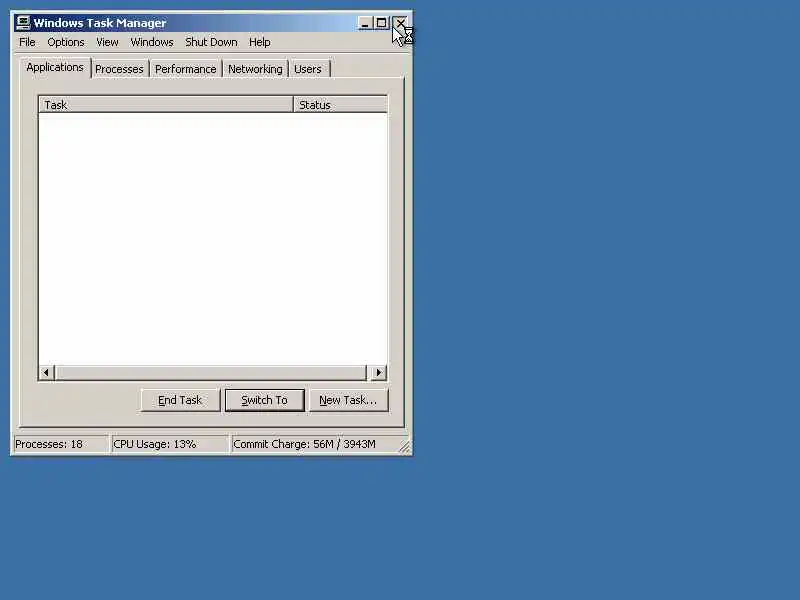Close the Windows Task Manager window
This screenshot has height=600, width=800.
point(401,23)
